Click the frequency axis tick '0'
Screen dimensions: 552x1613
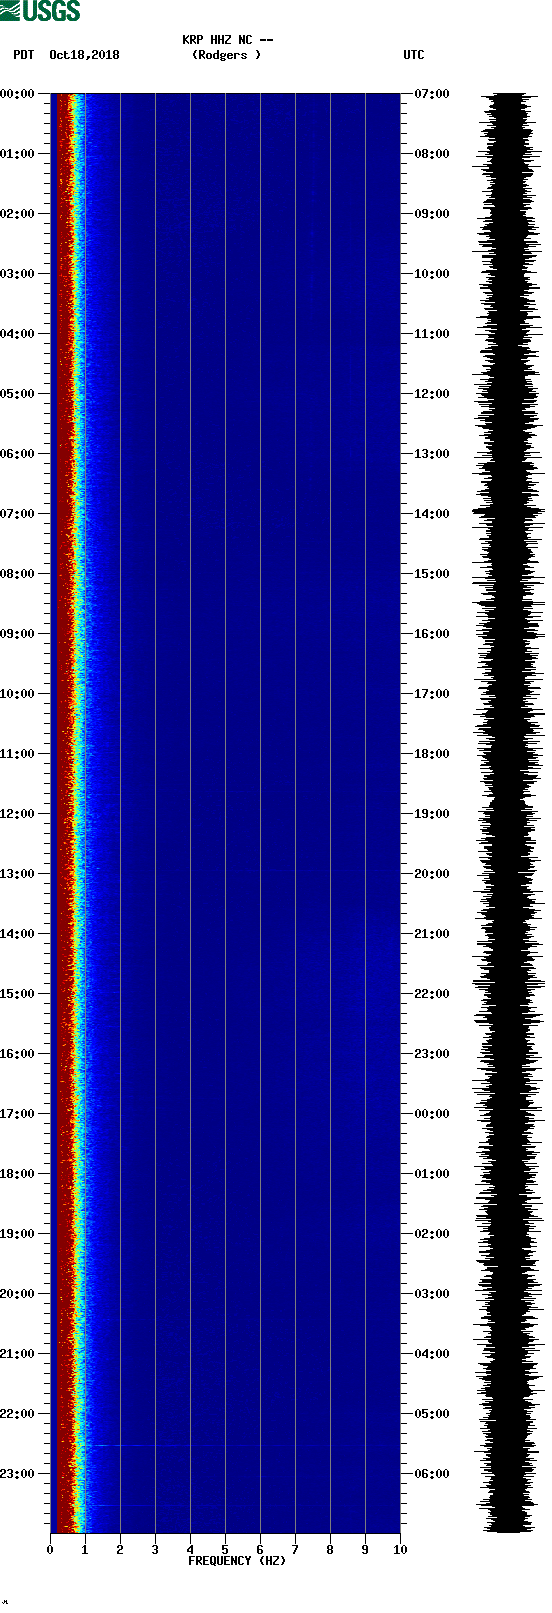pos(50,1550)
